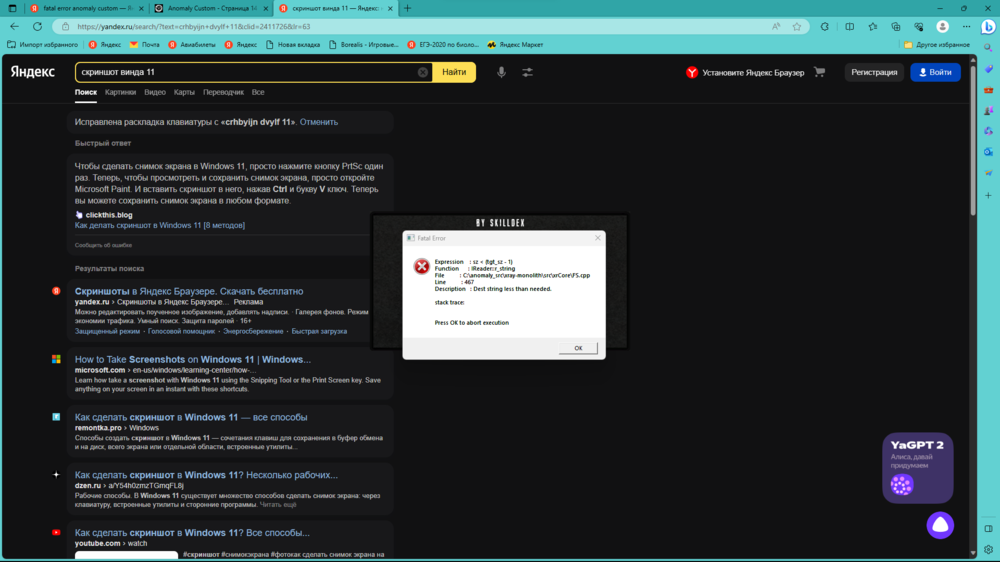Screen dimensions: 1000x562
Task: Open a new browser tab with plus
Action: click(406, 8)
